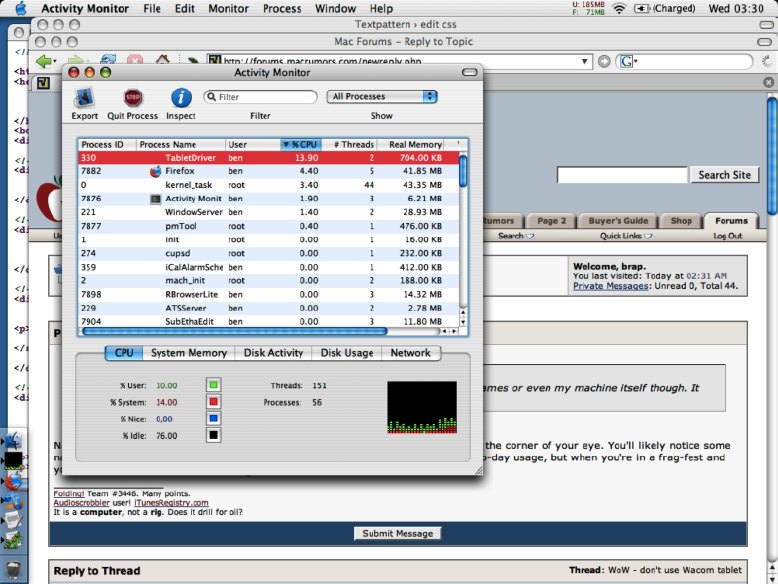The width and height of the screenshot is (778, 584).
Task: Click the battery Charged status icon
Action: [642, 8]
